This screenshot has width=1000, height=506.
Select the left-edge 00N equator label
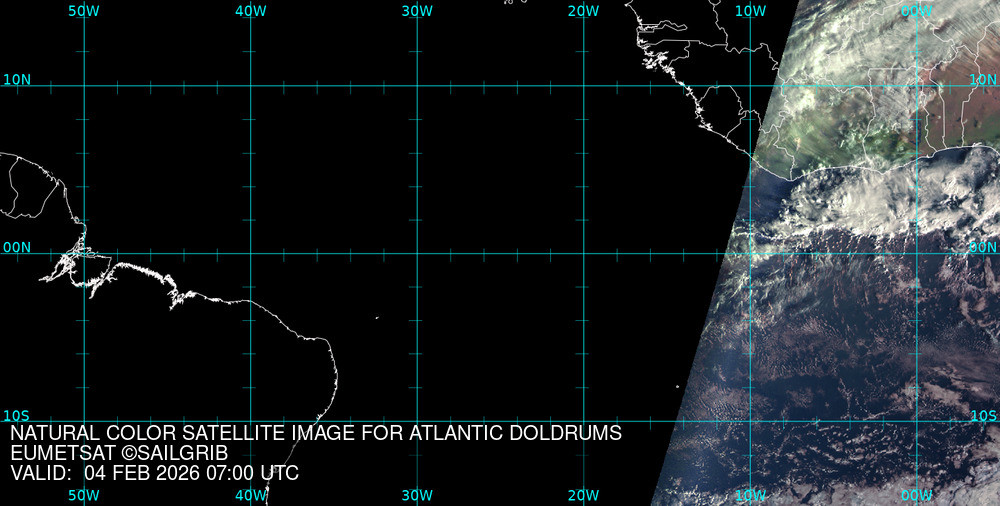17,247
